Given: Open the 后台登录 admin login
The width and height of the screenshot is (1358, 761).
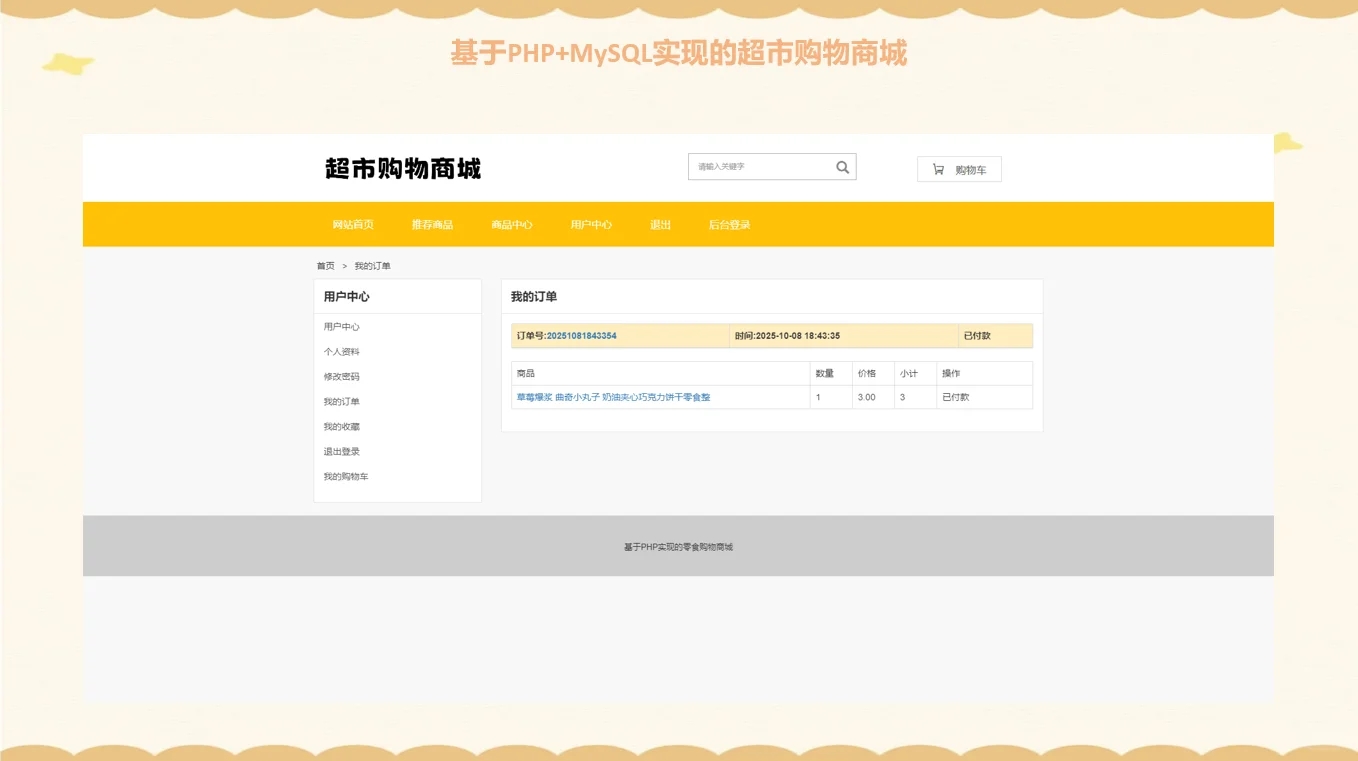Looking at the screenshot, I should pos(729,224).
